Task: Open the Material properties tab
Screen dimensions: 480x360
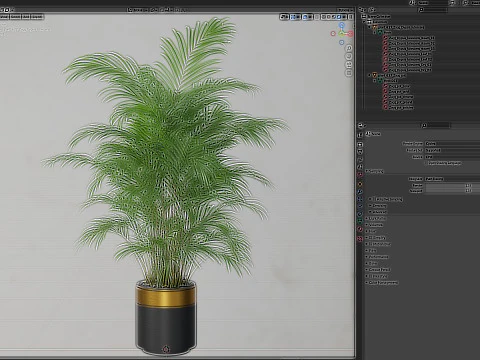Action: [360, 229]
